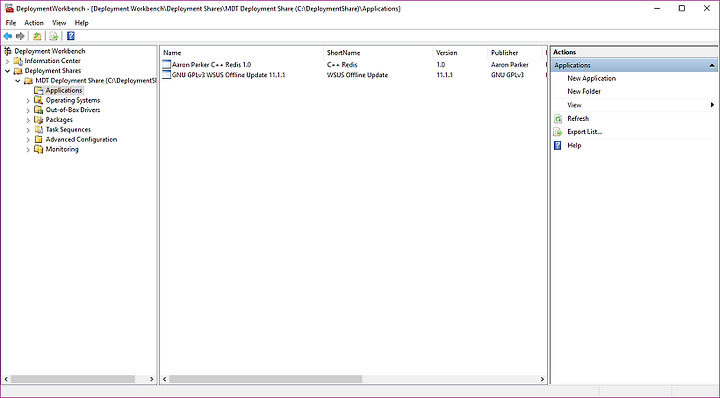Click the tree pane scroll right arrow
720x398 pixels.
pos(152,379)
